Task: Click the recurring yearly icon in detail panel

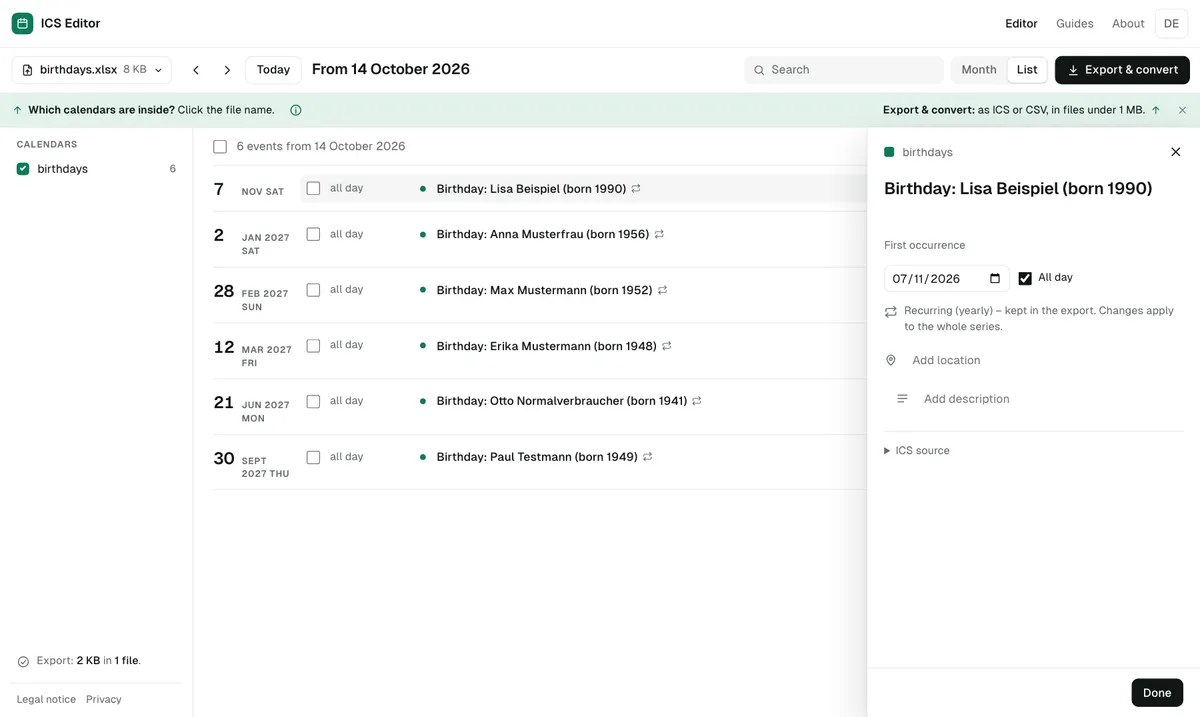Action: (x=891, y=312)
